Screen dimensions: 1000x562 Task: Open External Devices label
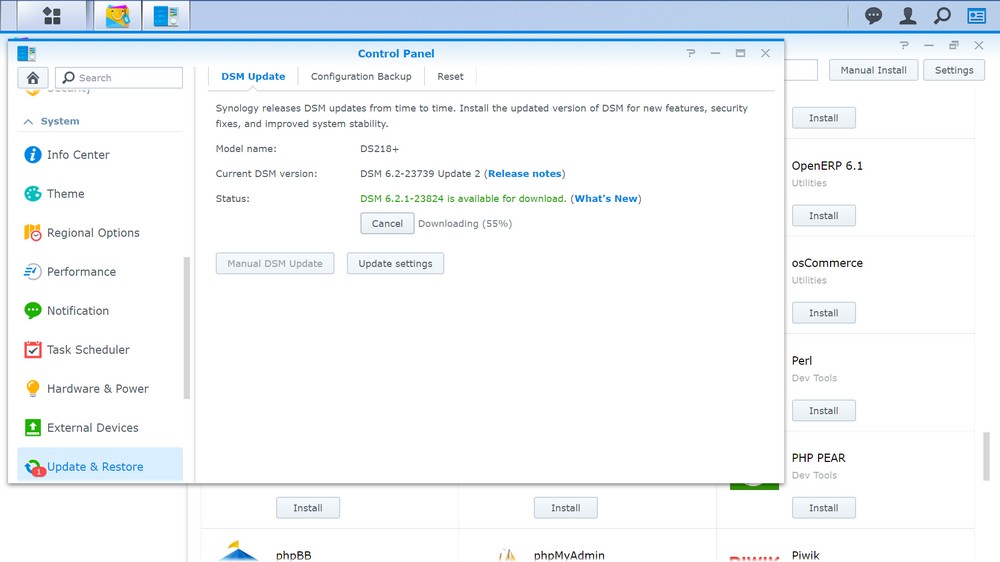point(92,427)
